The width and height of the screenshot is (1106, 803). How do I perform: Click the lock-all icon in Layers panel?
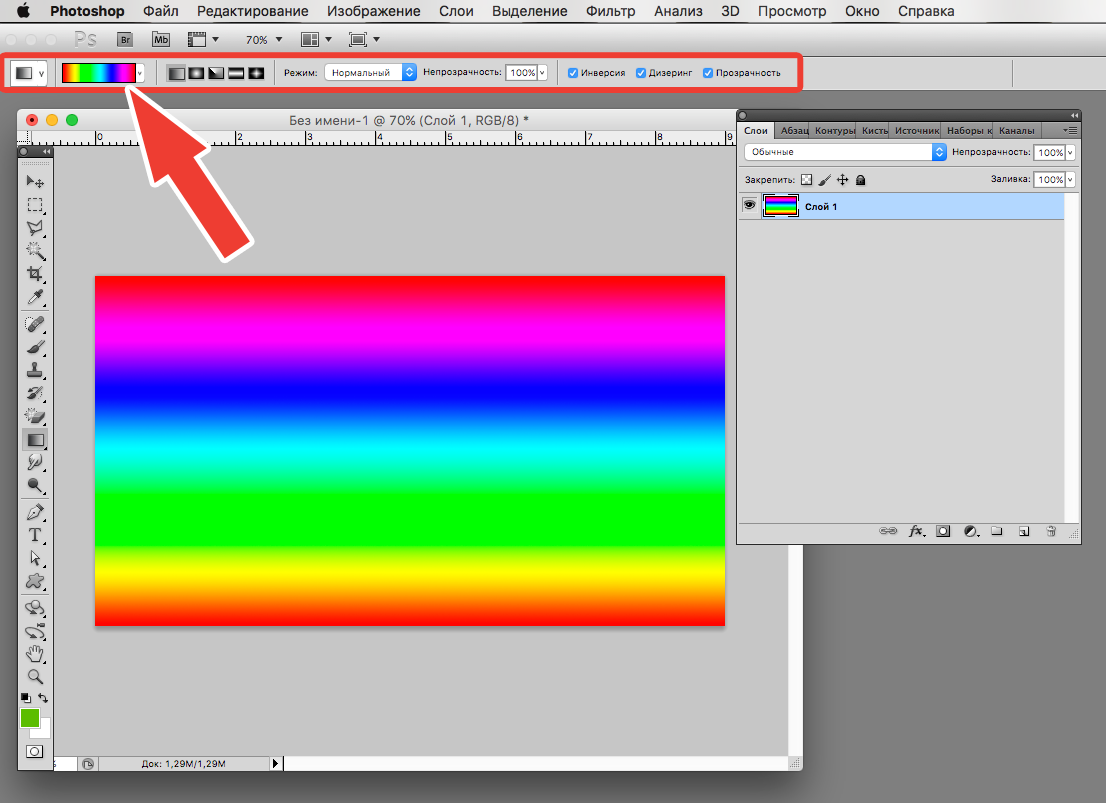860,180
